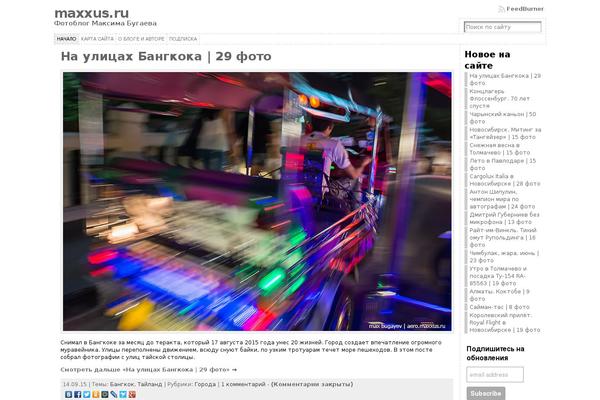600x400 pixels.
Task: Follow the Смотреть дальше link
Action: tap(148, 370)
